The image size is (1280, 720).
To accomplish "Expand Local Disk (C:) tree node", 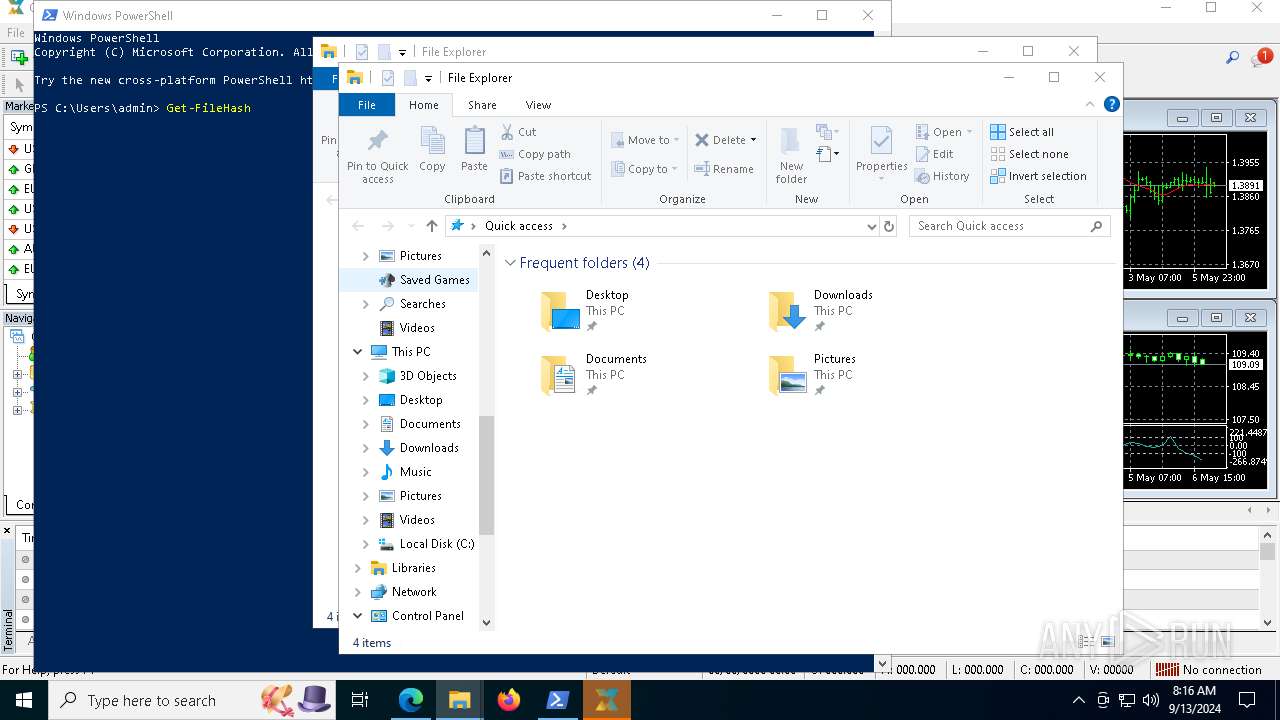I will coord(365,544).
